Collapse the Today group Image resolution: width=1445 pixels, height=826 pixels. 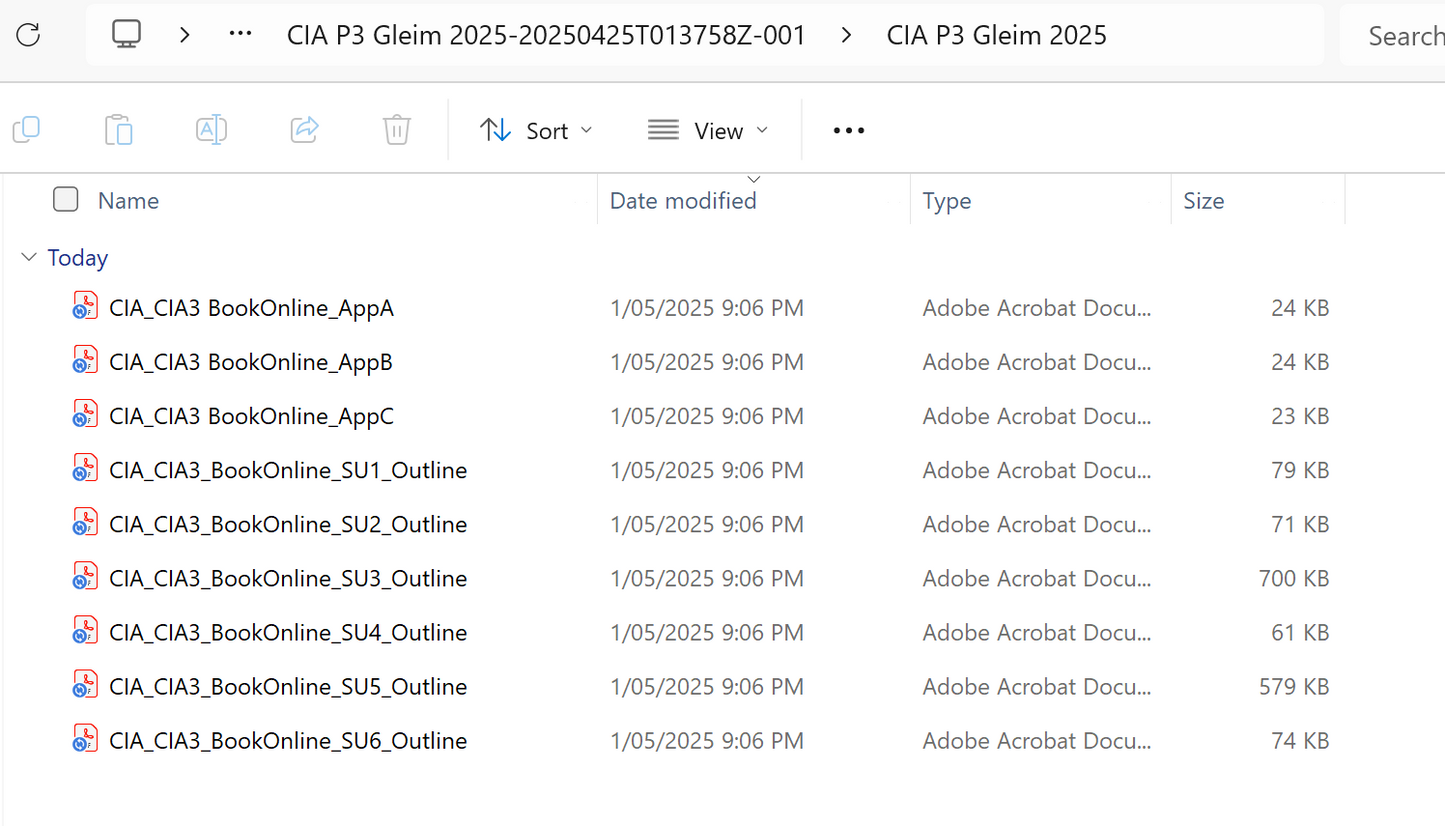[x=28, y=257]
